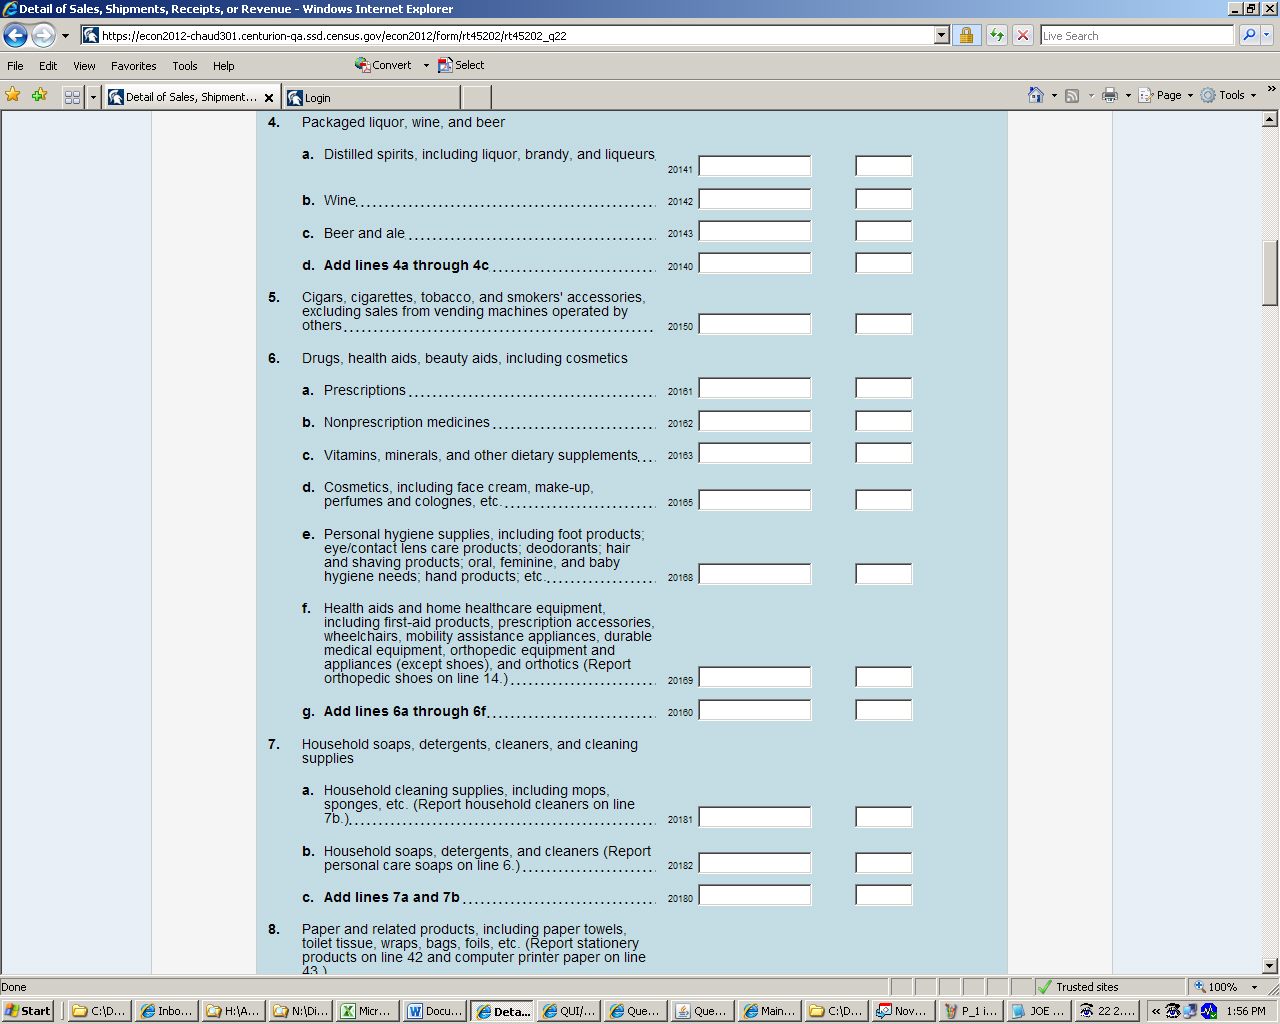The image size is (1280, 1024).
Task: Click the Convert toolbar button
Action: 383,65
